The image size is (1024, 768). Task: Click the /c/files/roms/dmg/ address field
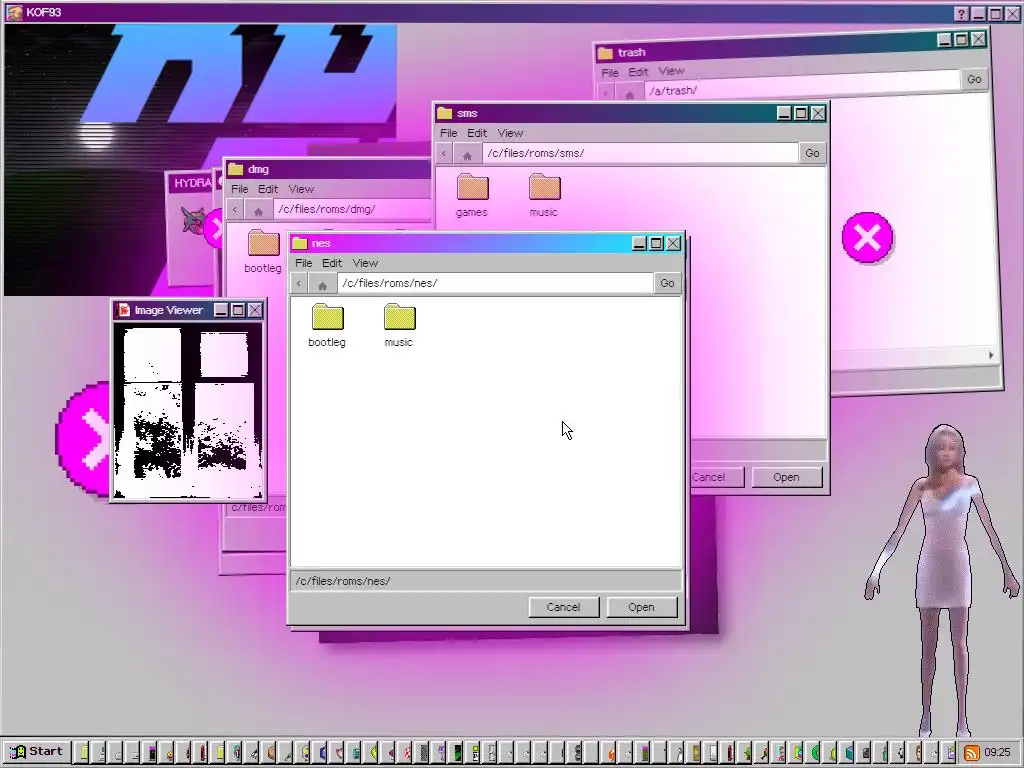(353, 210)
